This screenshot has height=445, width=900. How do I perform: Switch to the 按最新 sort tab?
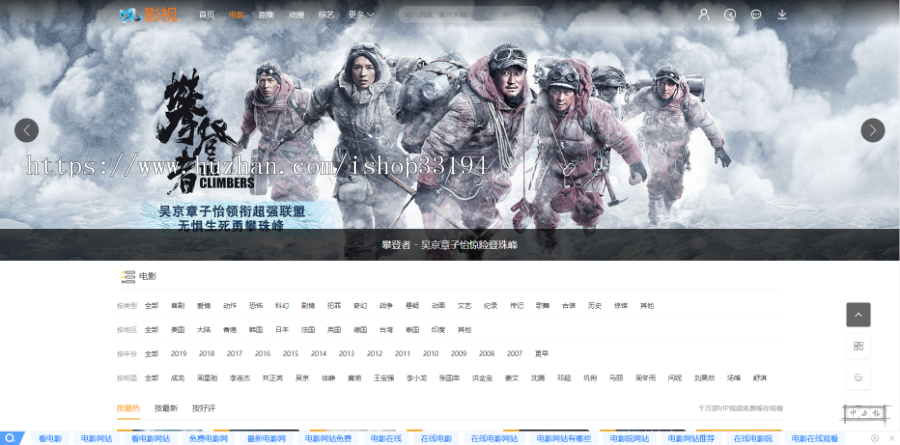click(x=166, y=408)
